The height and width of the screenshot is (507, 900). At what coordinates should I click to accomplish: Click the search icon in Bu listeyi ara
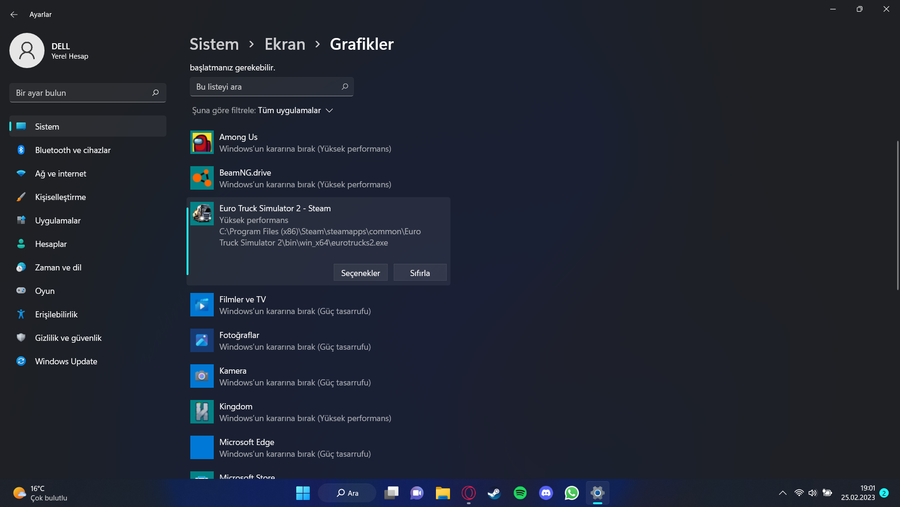pos(344,87)
